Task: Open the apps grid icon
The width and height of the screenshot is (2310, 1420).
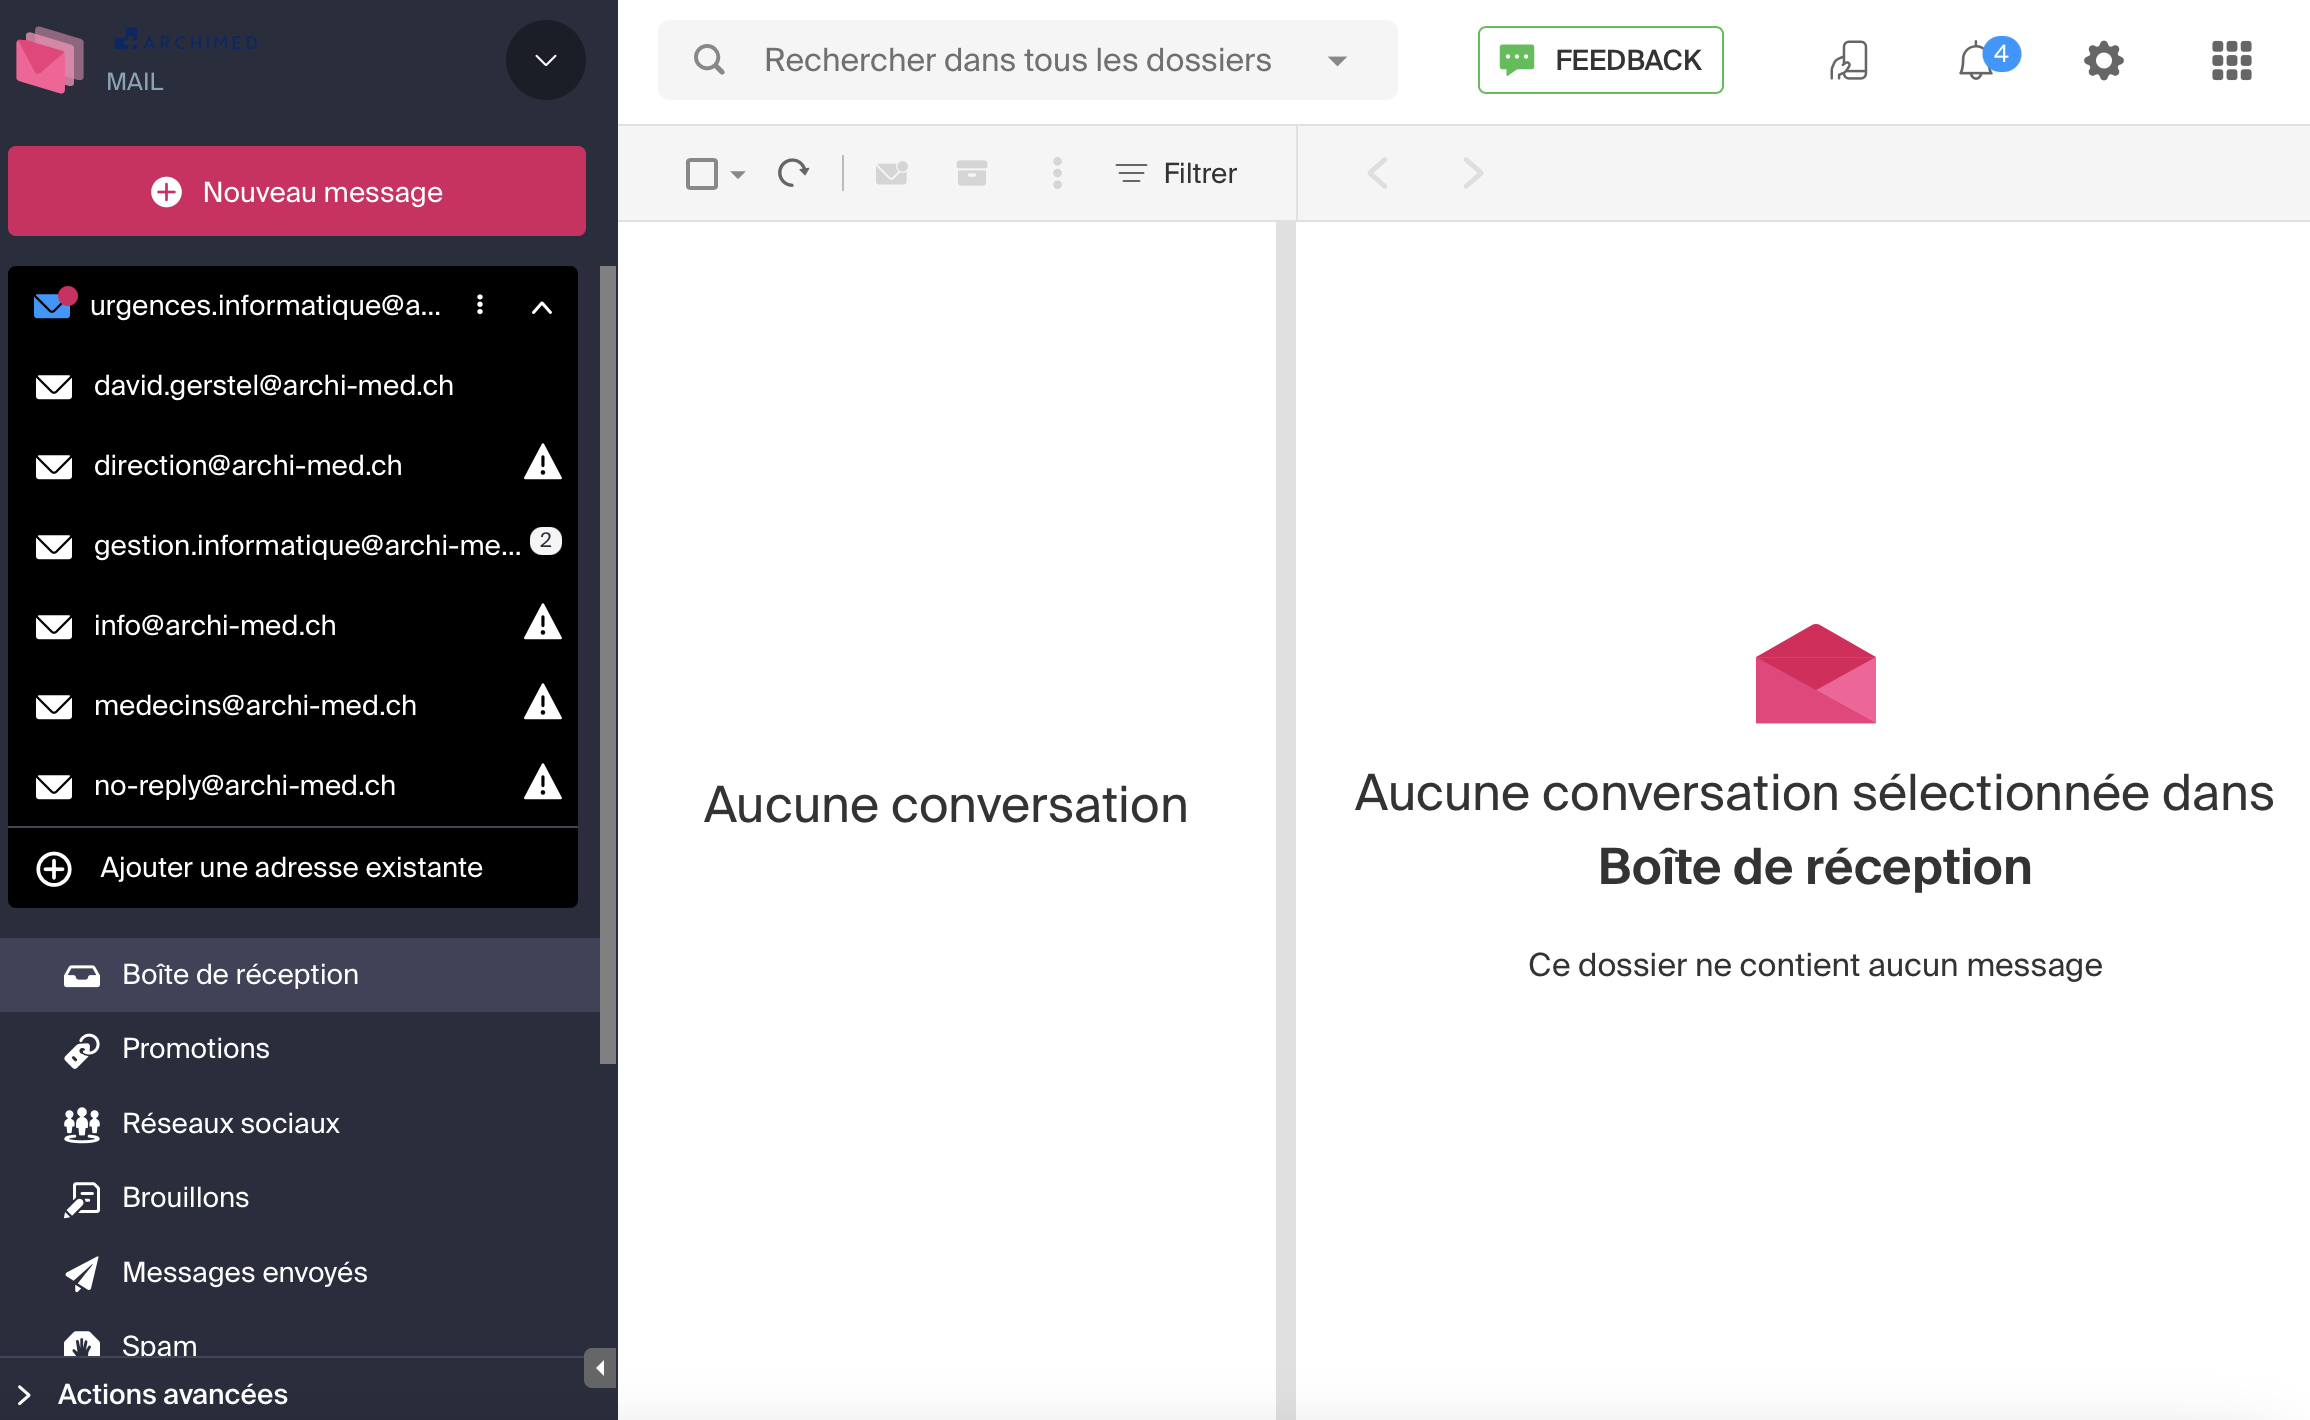Action: 2231,61
